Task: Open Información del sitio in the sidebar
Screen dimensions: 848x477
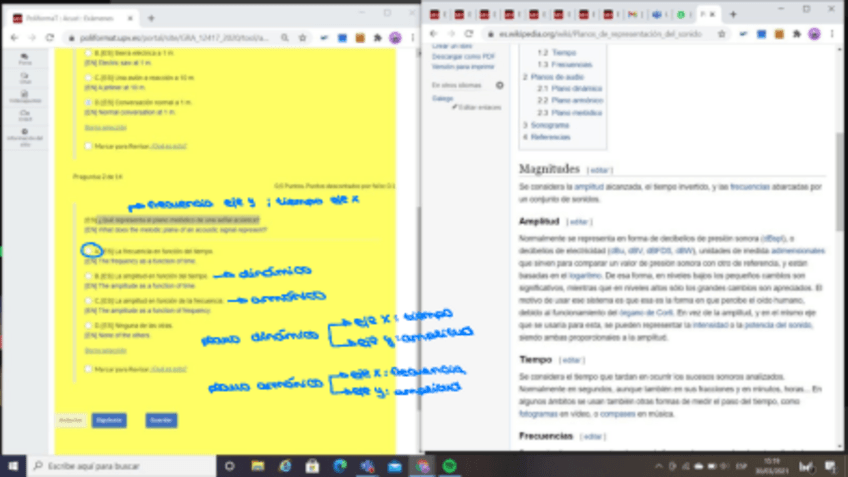Action: coord(25,138)
